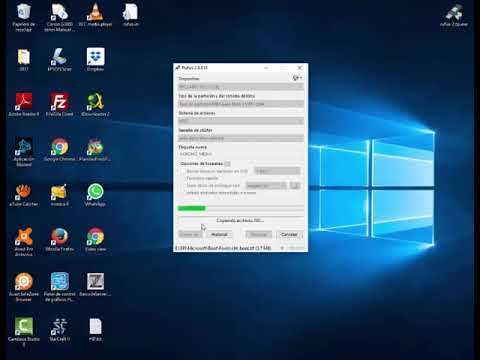
Task: Open FileZilla Client desktop icon
Action: click(60, 104)
